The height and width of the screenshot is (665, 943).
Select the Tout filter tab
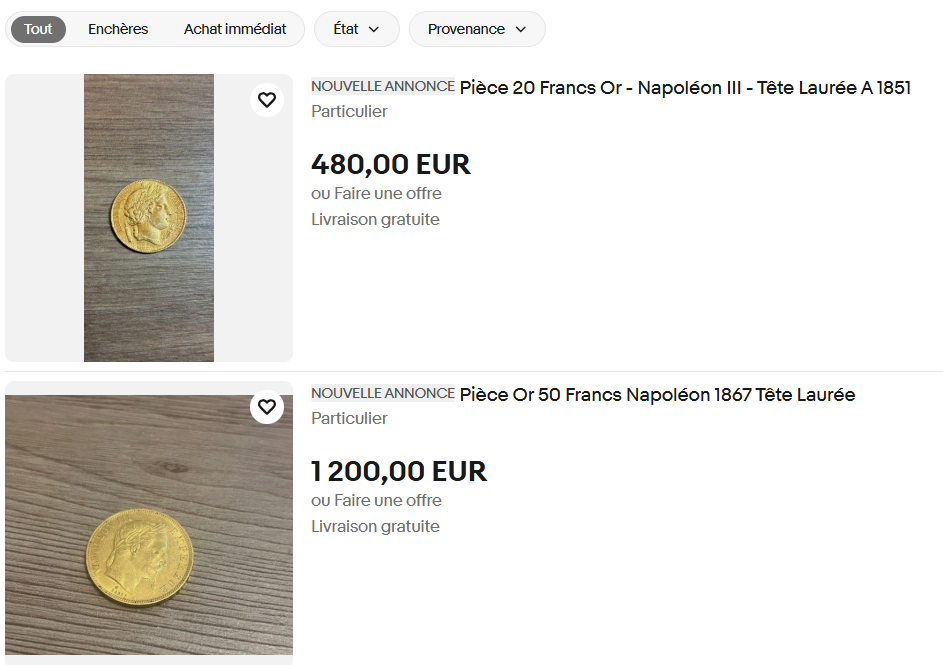point(38,29)
